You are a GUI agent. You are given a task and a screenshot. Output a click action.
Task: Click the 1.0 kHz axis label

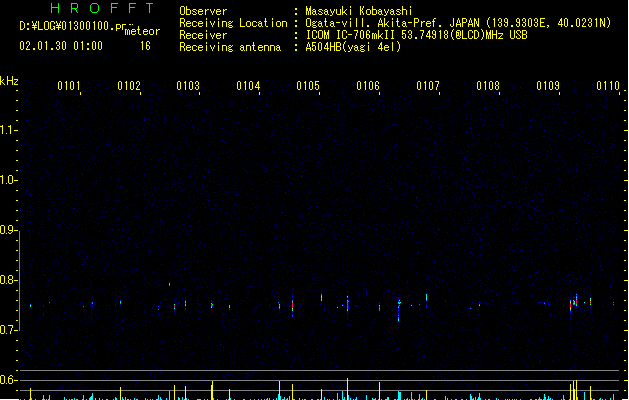(x=8, y=180)
